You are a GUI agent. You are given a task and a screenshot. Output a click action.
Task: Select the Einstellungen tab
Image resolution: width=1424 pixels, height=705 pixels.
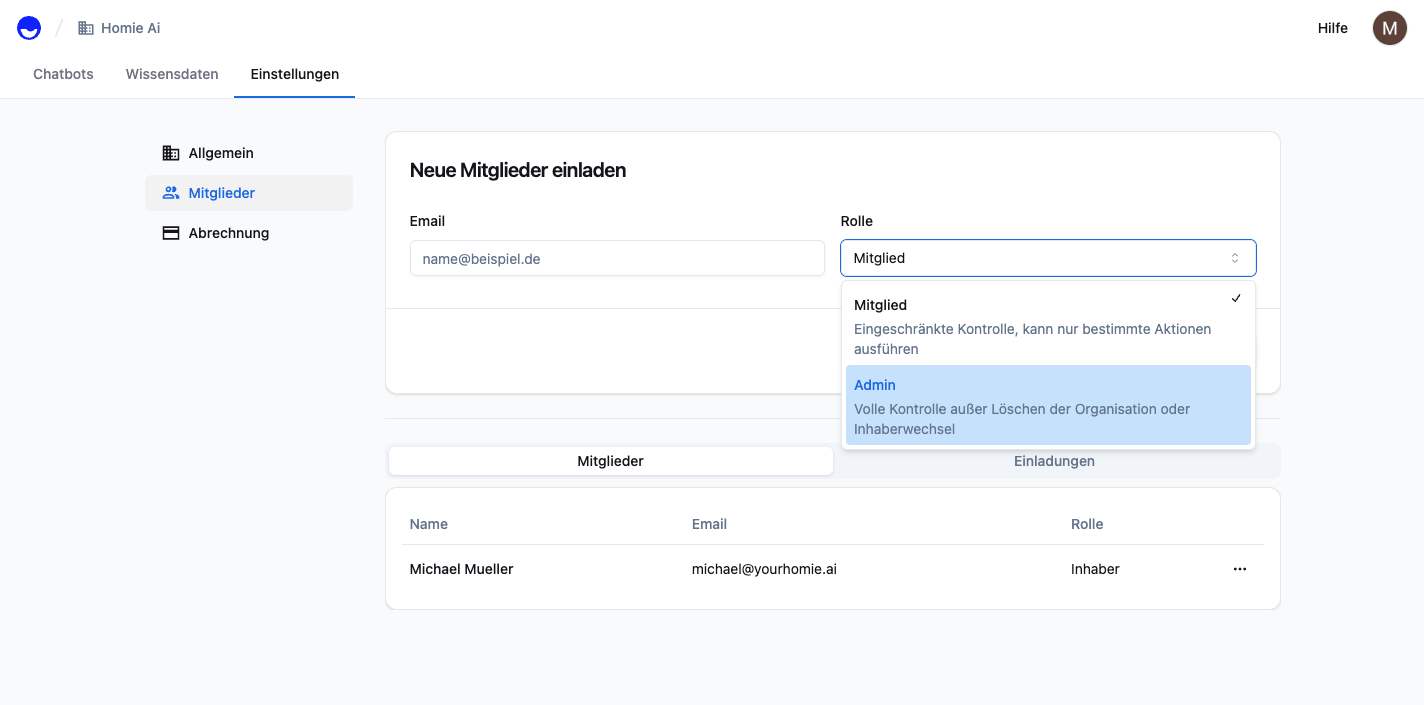[295, 74]
